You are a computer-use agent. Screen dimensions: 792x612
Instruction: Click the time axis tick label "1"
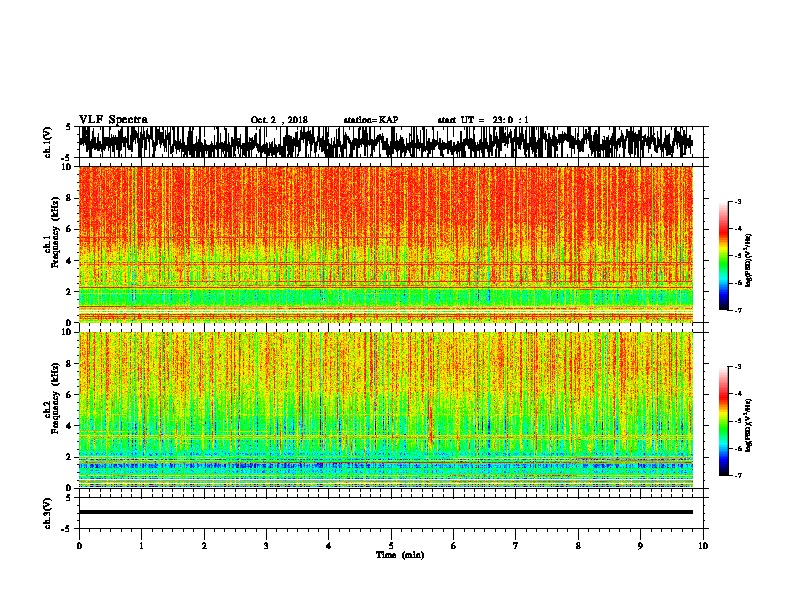pos(141,546)
